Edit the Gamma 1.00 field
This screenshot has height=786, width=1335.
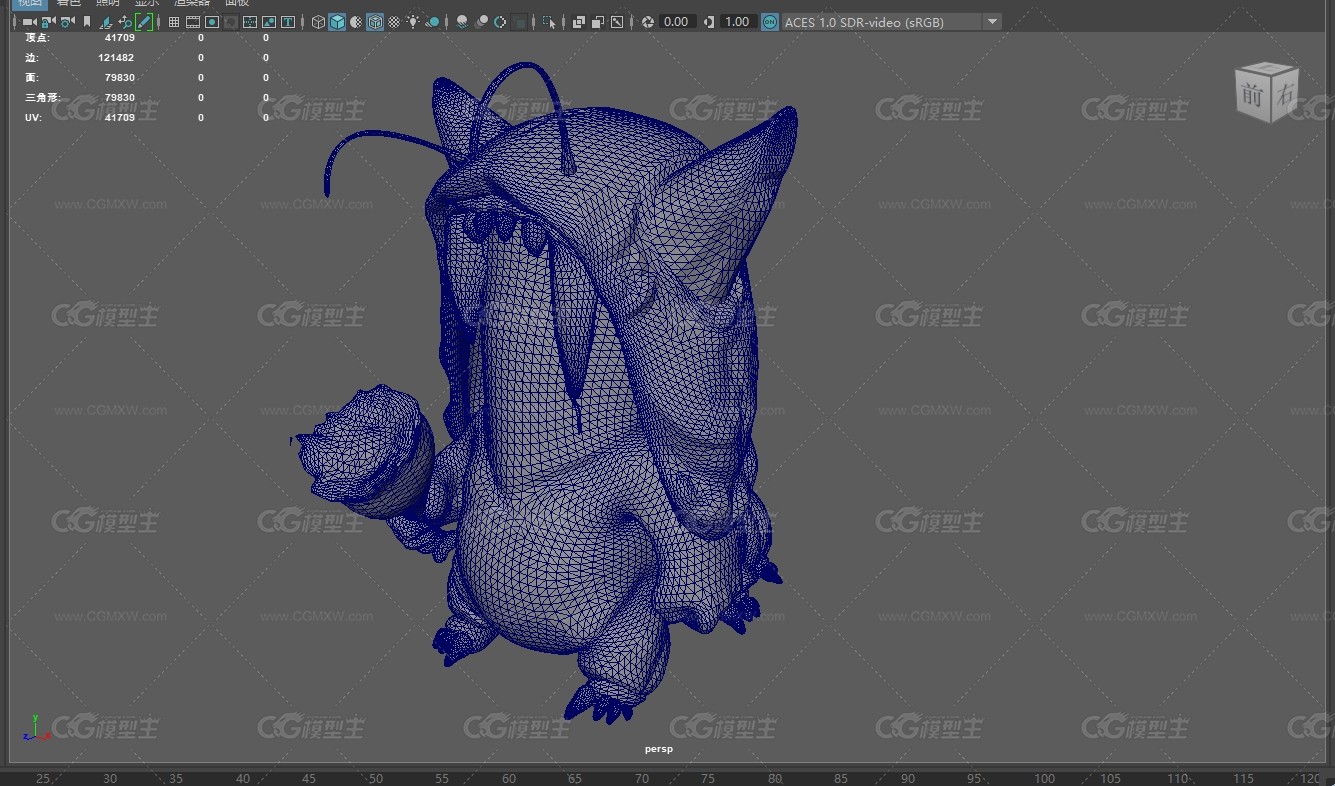pyautogui.click(x=737, y=21)
